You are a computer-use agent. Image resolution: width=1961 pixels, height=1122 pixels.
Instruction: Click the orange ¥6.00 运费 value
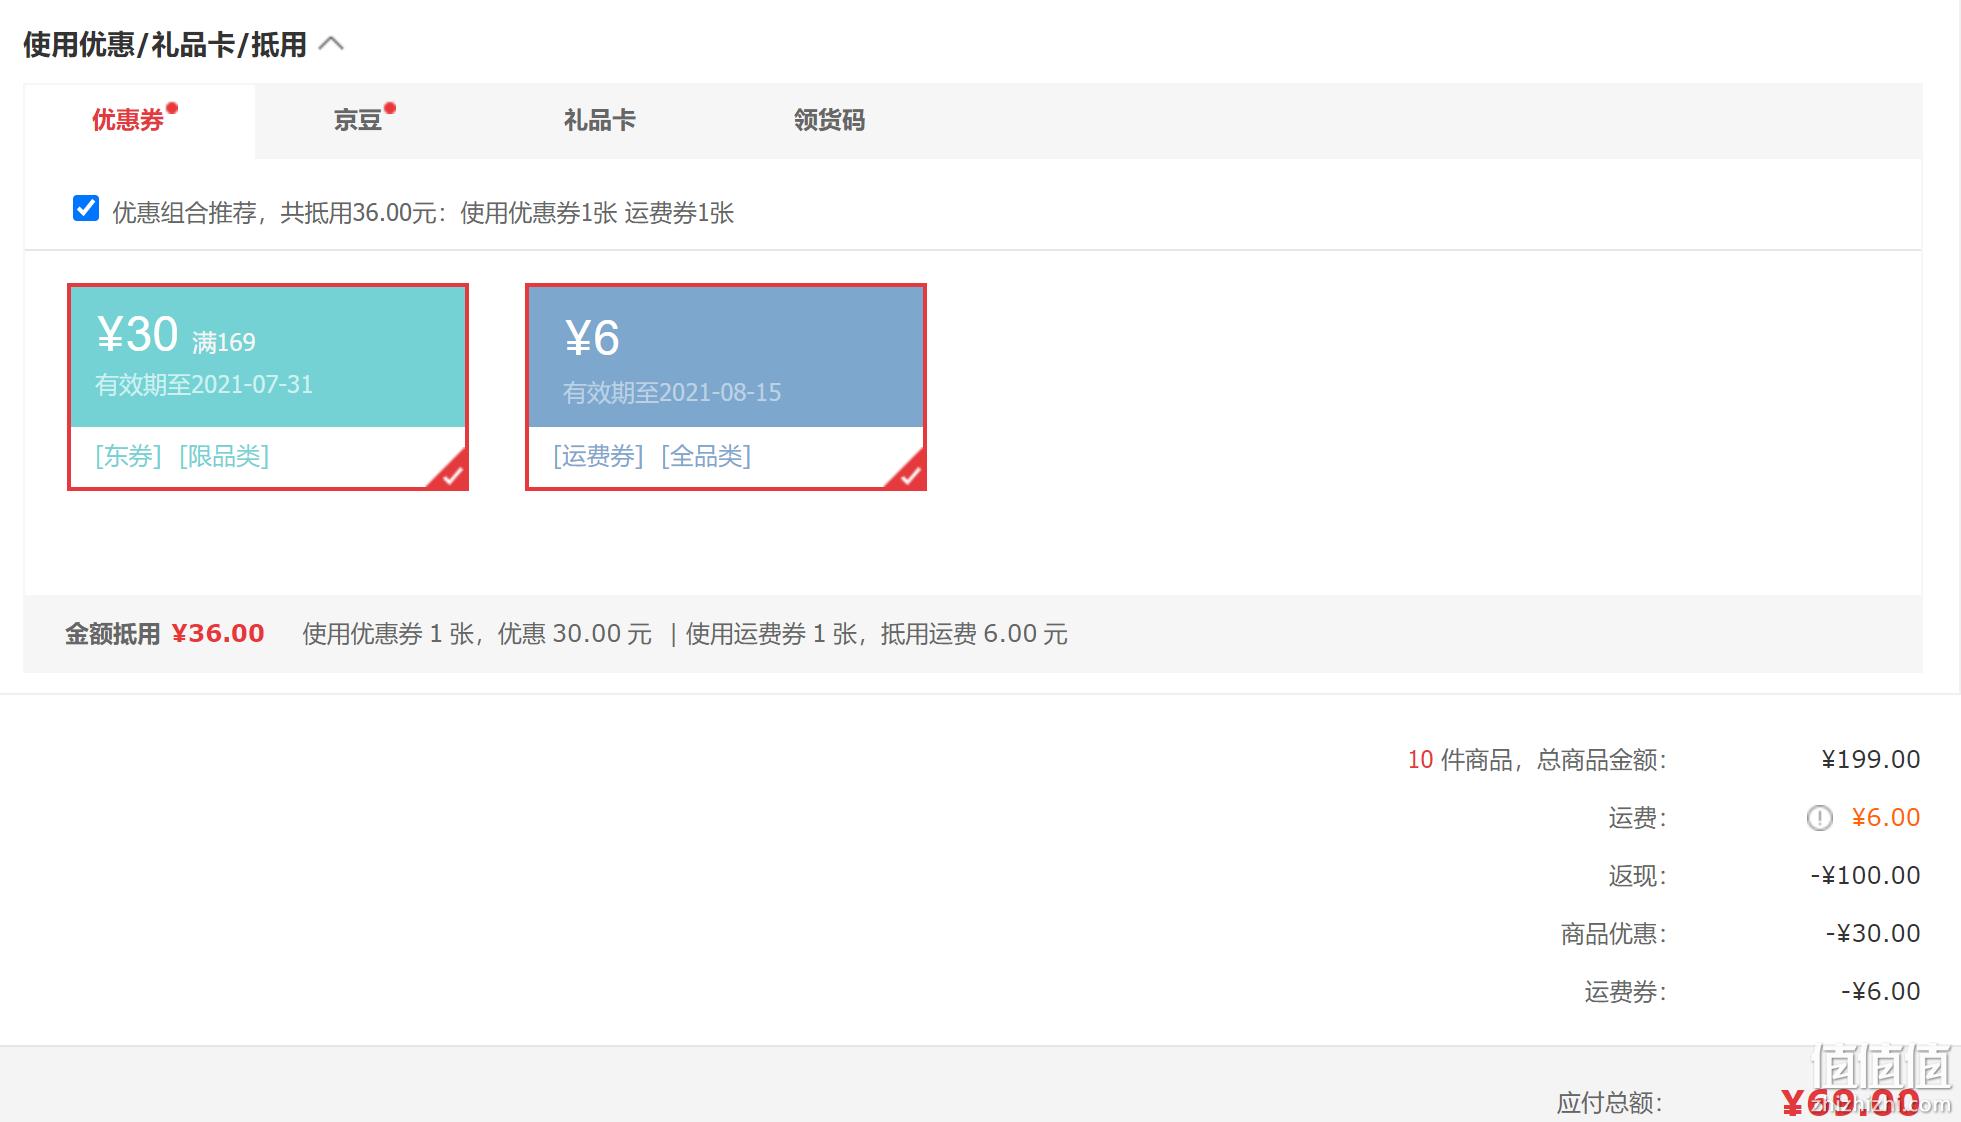pyautogui.click(x=1885, y=818)
